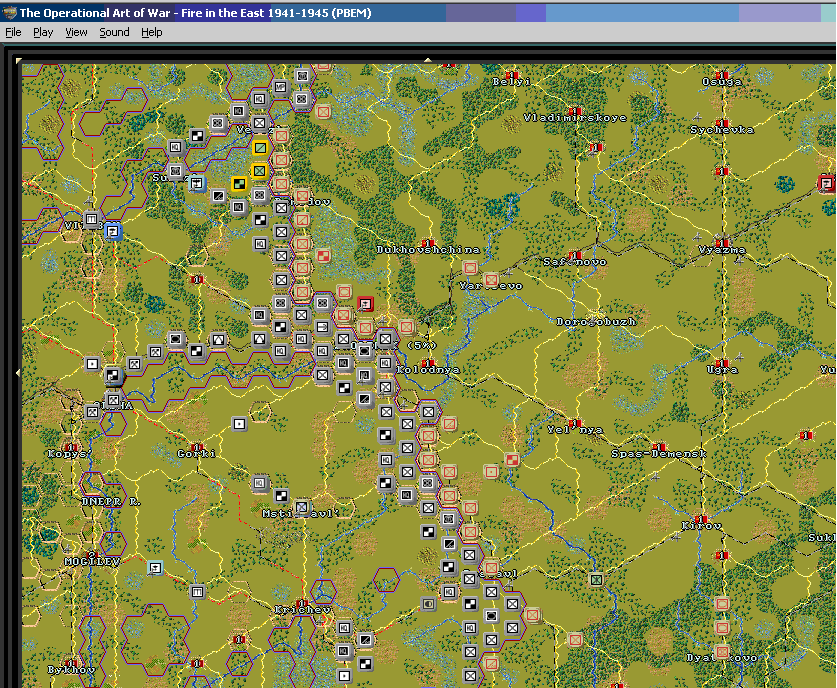Click the Vladimirskoye city label

[575, 117]
